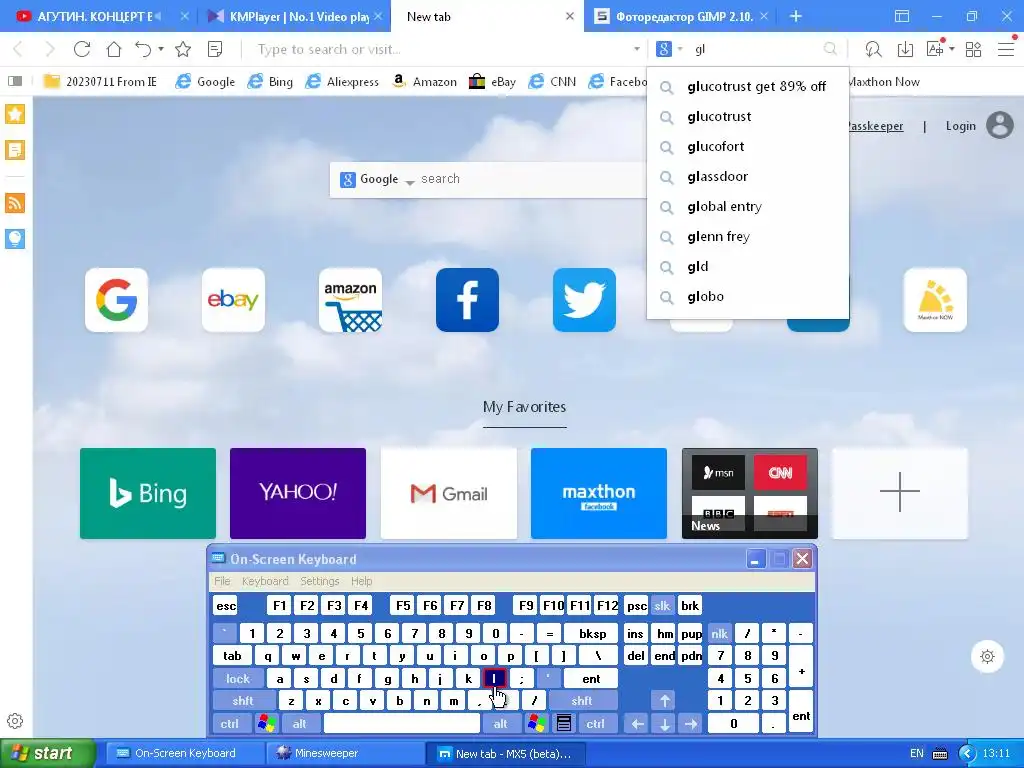Screen dimensions: 1024x768
Task: Open the Help menu of On-Screen Keyboard
Action: point(361,581)
